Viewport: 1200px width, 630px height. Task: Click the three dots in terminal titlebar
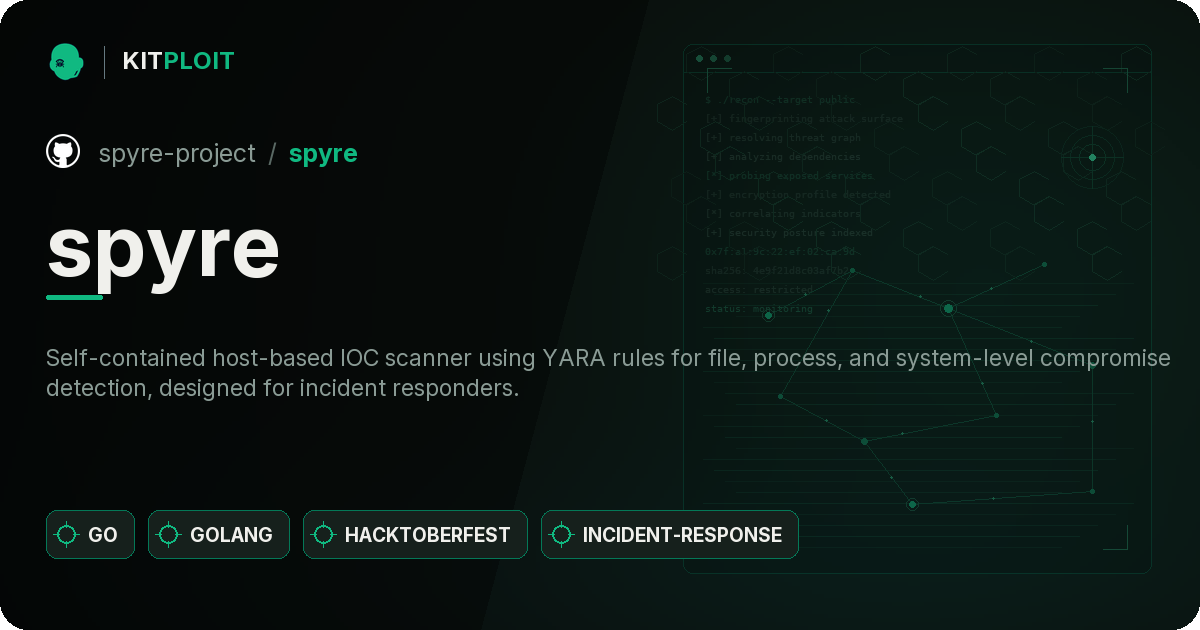[713, 59]
